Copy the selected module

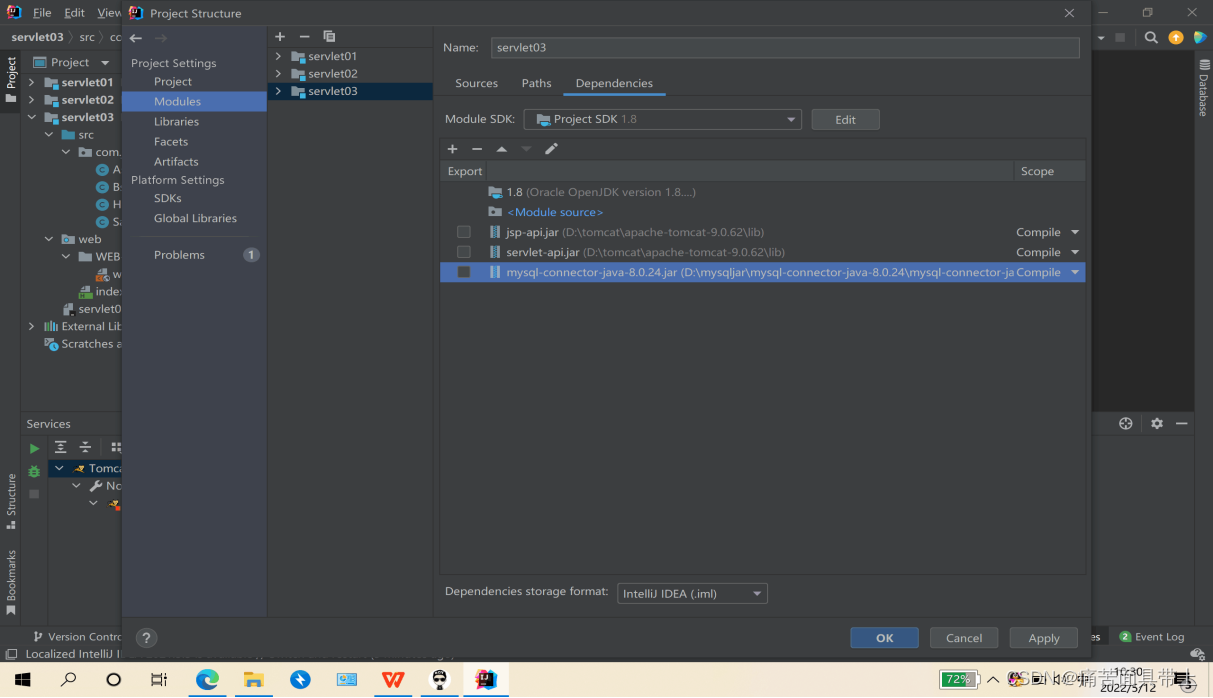pyautogui.click(x=329, y=37)
